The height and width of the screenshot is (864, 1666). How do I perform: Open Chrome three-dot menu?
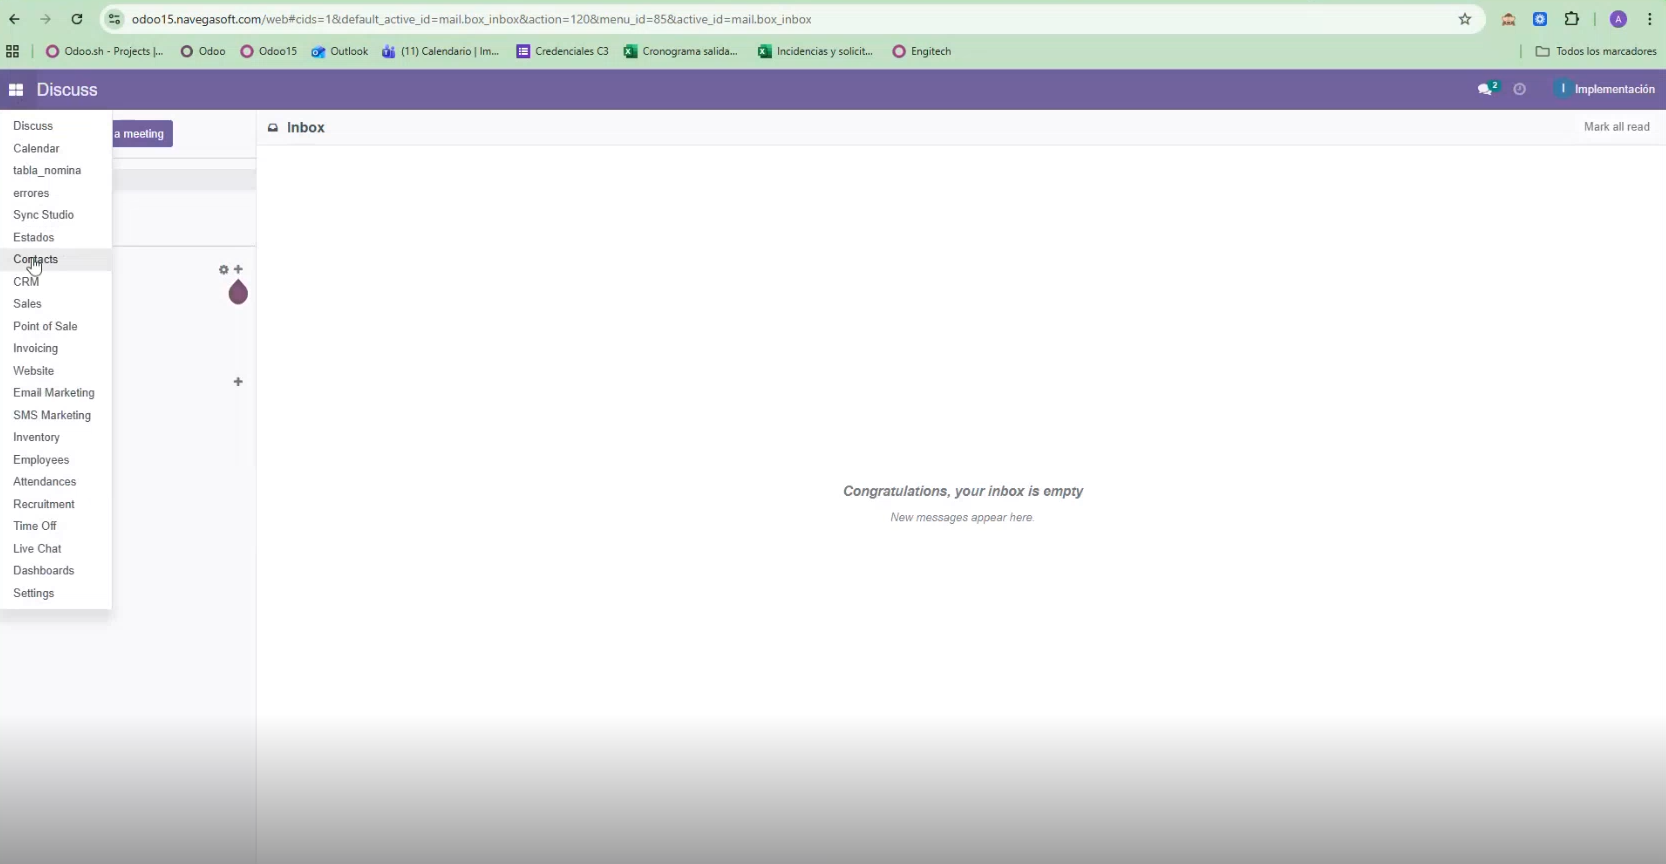pyautogui.click(x=1649, y=19)
